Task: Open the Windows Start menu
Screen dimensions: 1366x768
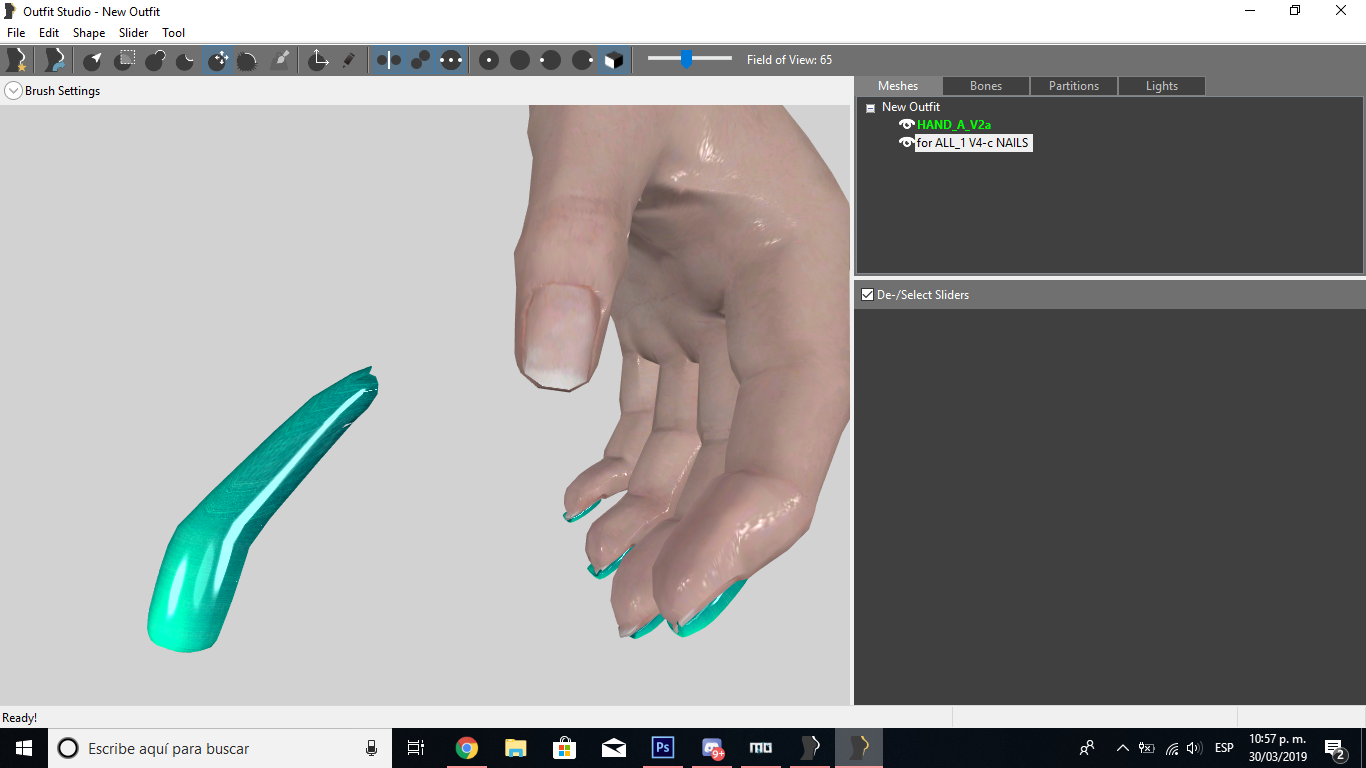Action: click(24, 748)
